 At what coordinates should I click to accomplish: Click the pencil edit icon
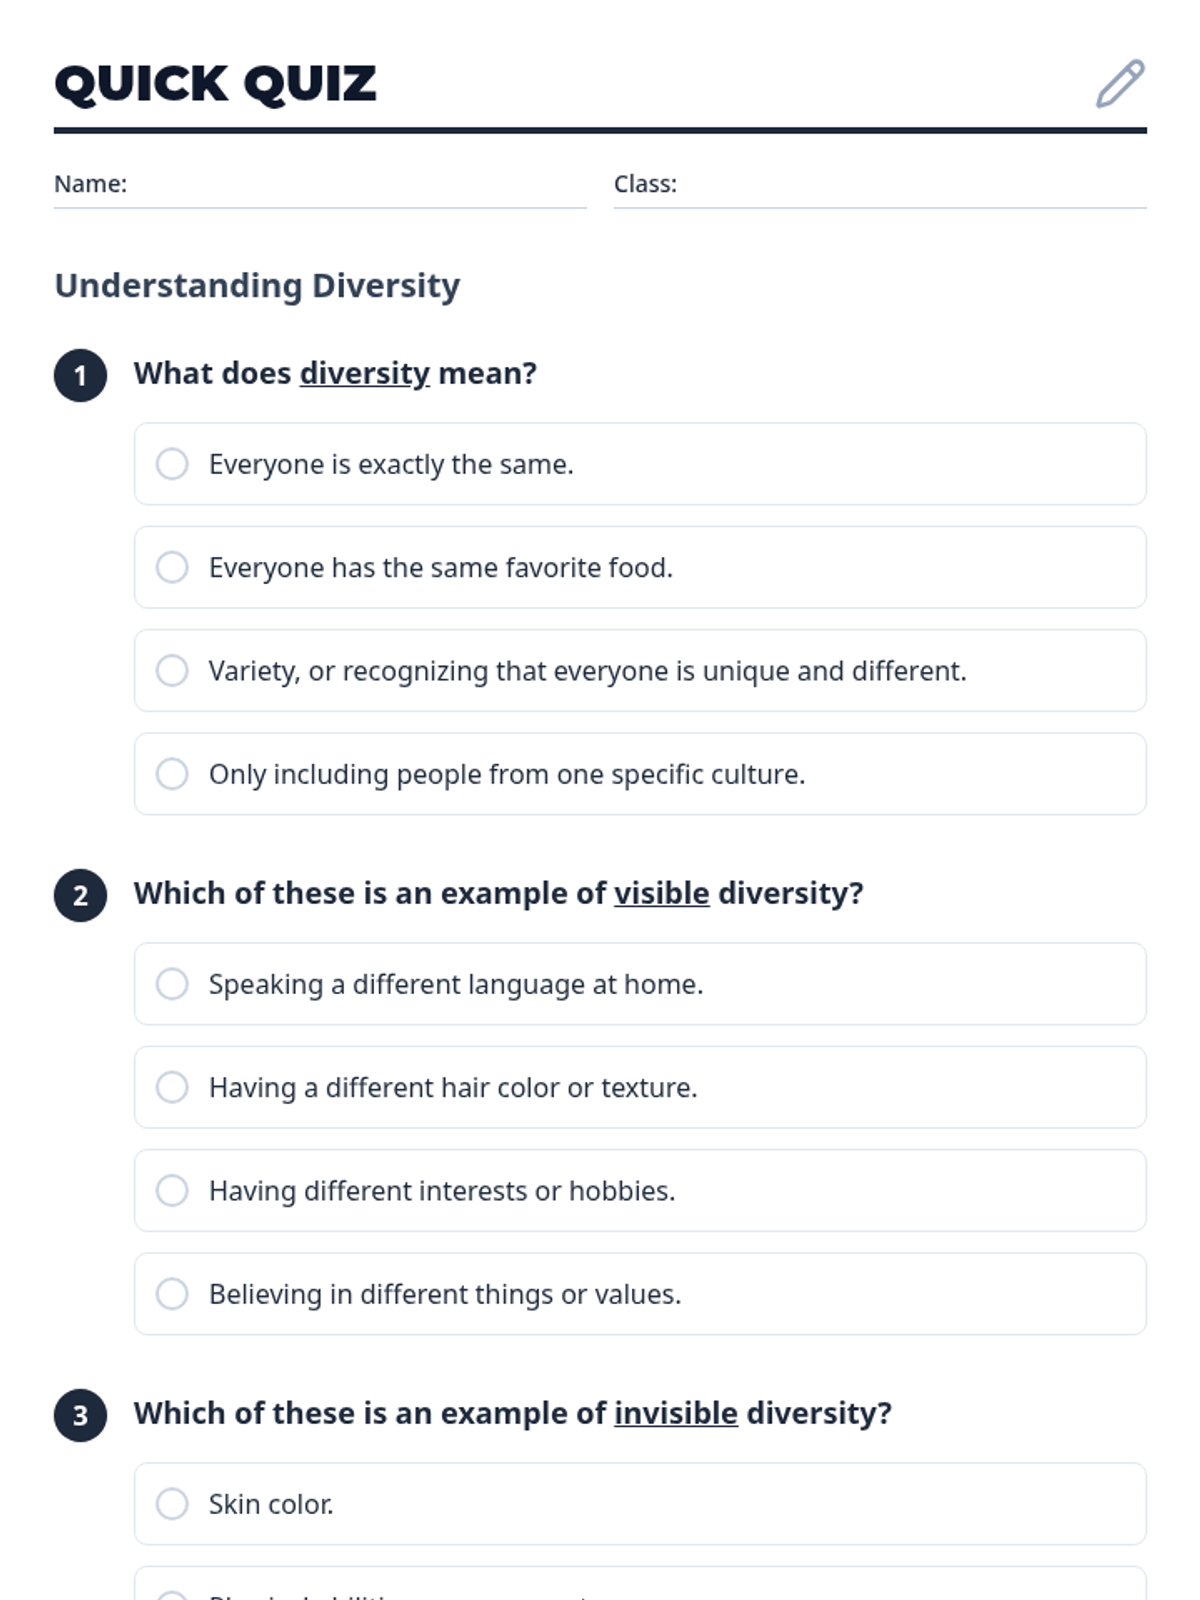coord(1120,83)
